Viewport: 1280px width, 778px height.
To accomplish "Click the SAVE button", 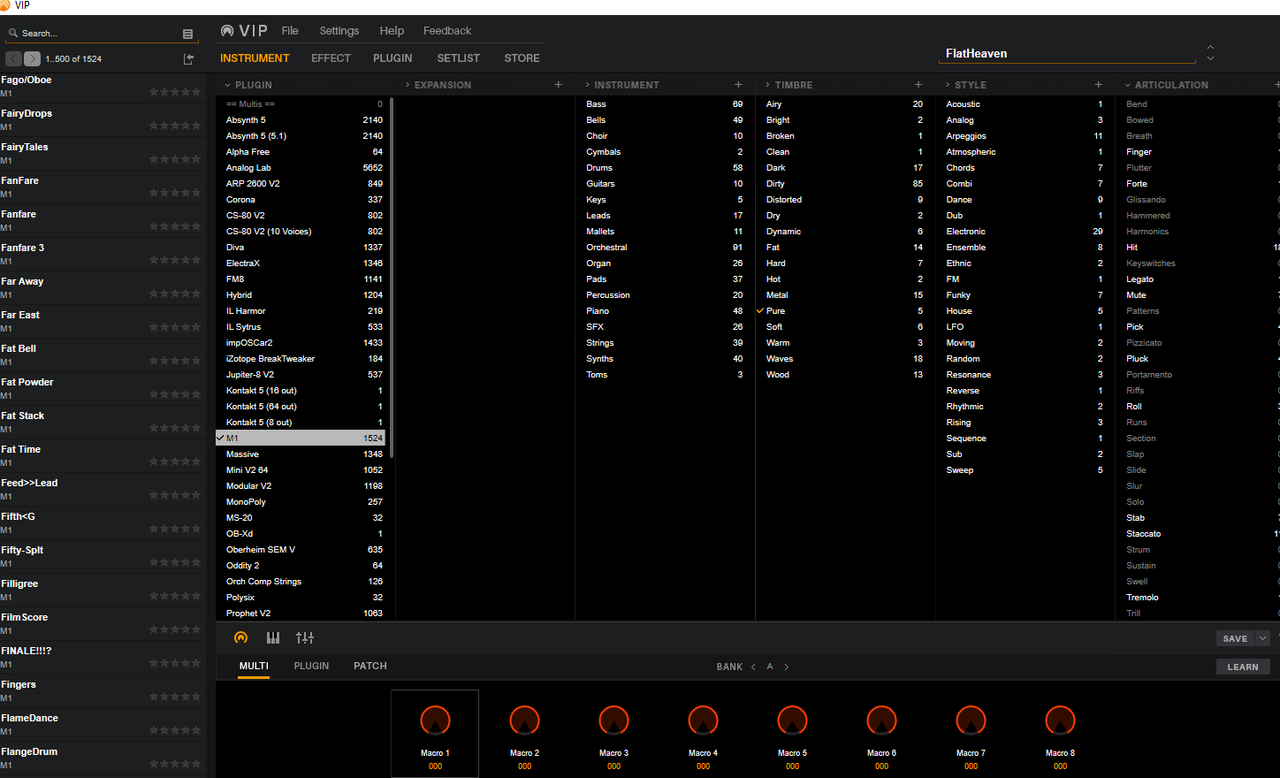I will [1235, 639].
